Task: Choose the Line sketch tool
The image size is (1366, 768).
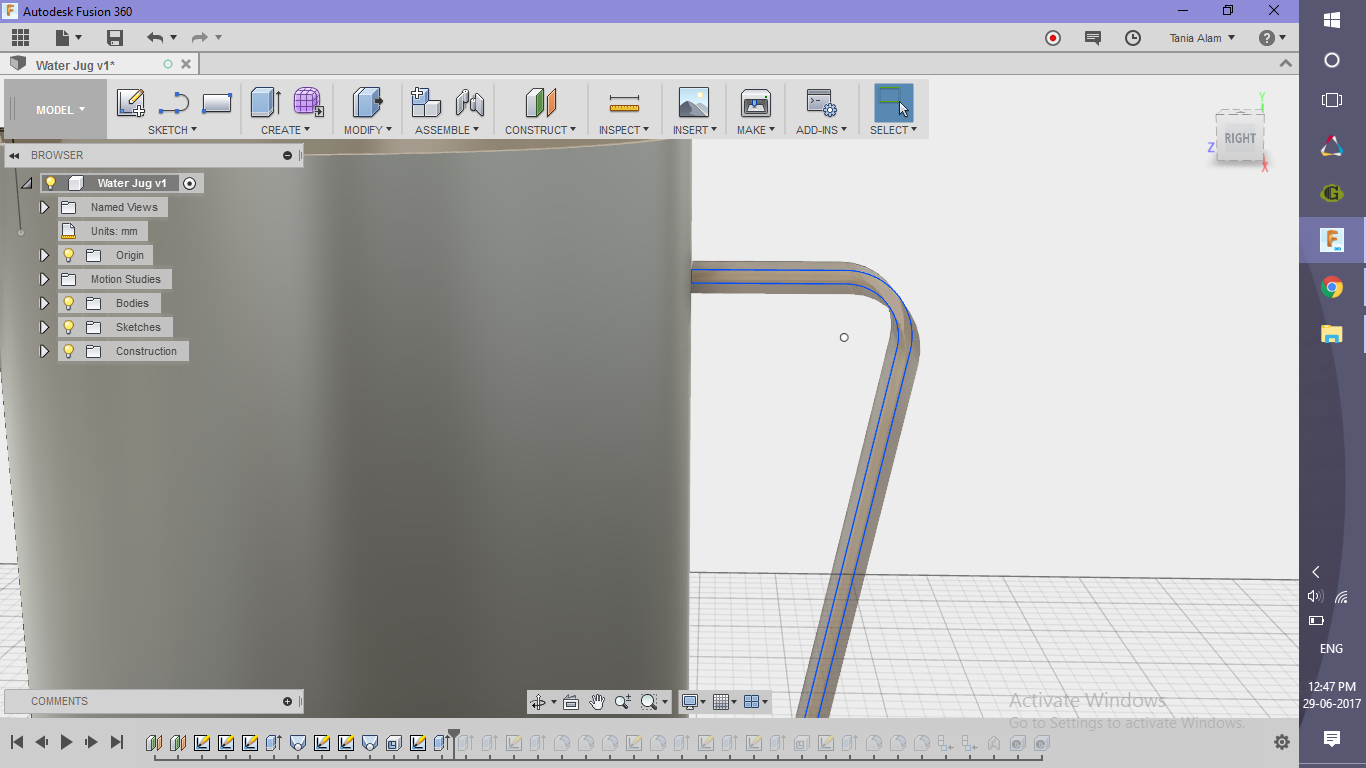Action: point(174,103)
